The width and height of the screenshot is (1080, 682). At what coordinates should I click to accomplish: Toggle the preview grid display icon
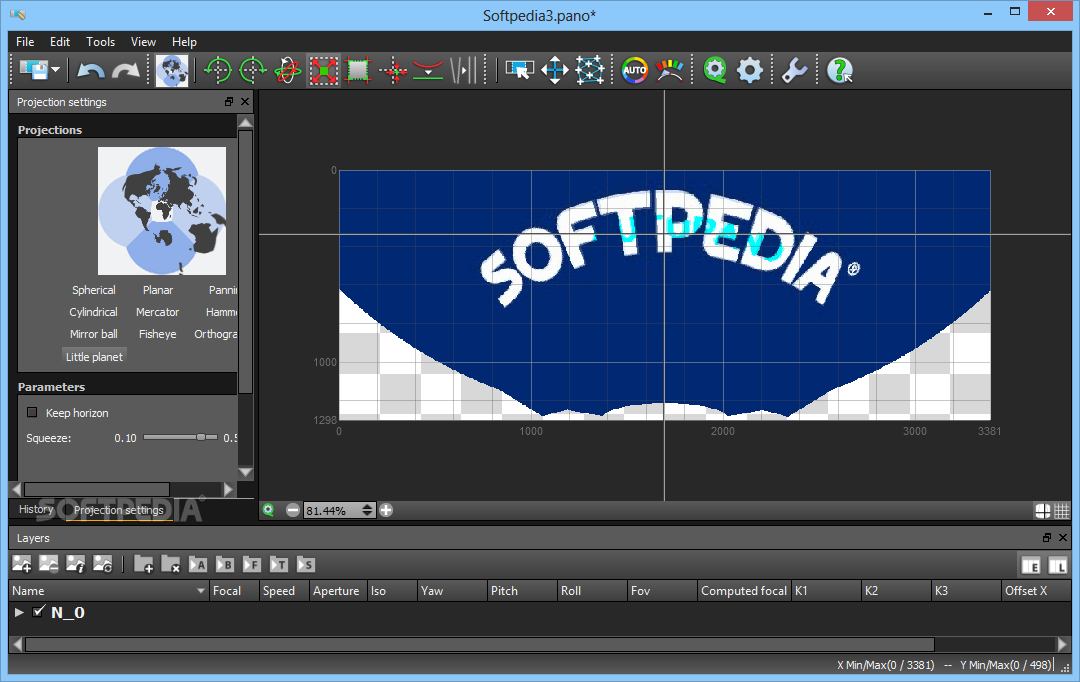pos(1061,510)
